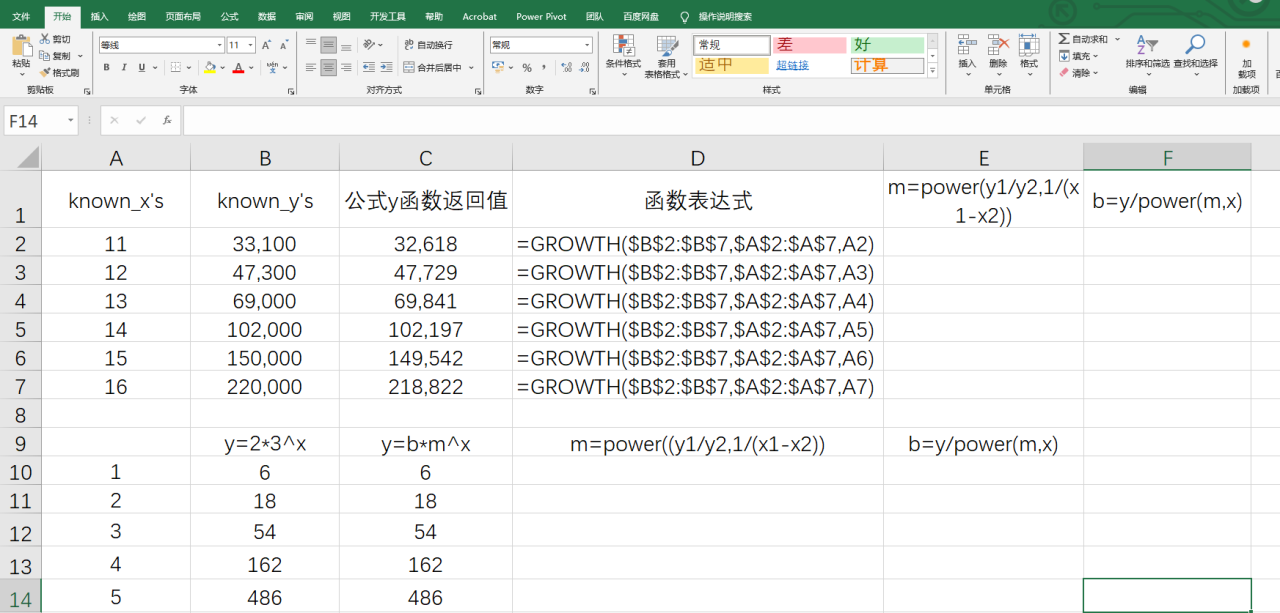Click the phonetic guide (文) icon
This screenshot has width=1280, height=613.
point(274,68)
